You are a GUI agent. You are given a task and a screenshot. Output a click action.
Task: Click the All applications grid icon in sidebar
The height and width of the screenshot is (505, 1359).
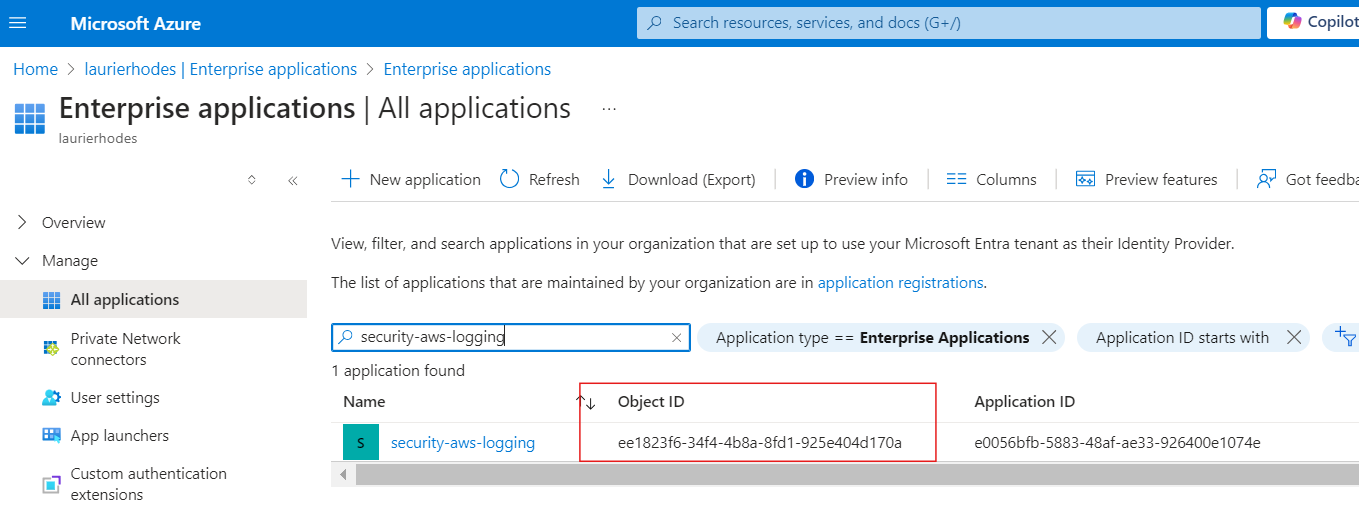click(x=52, y=300)
